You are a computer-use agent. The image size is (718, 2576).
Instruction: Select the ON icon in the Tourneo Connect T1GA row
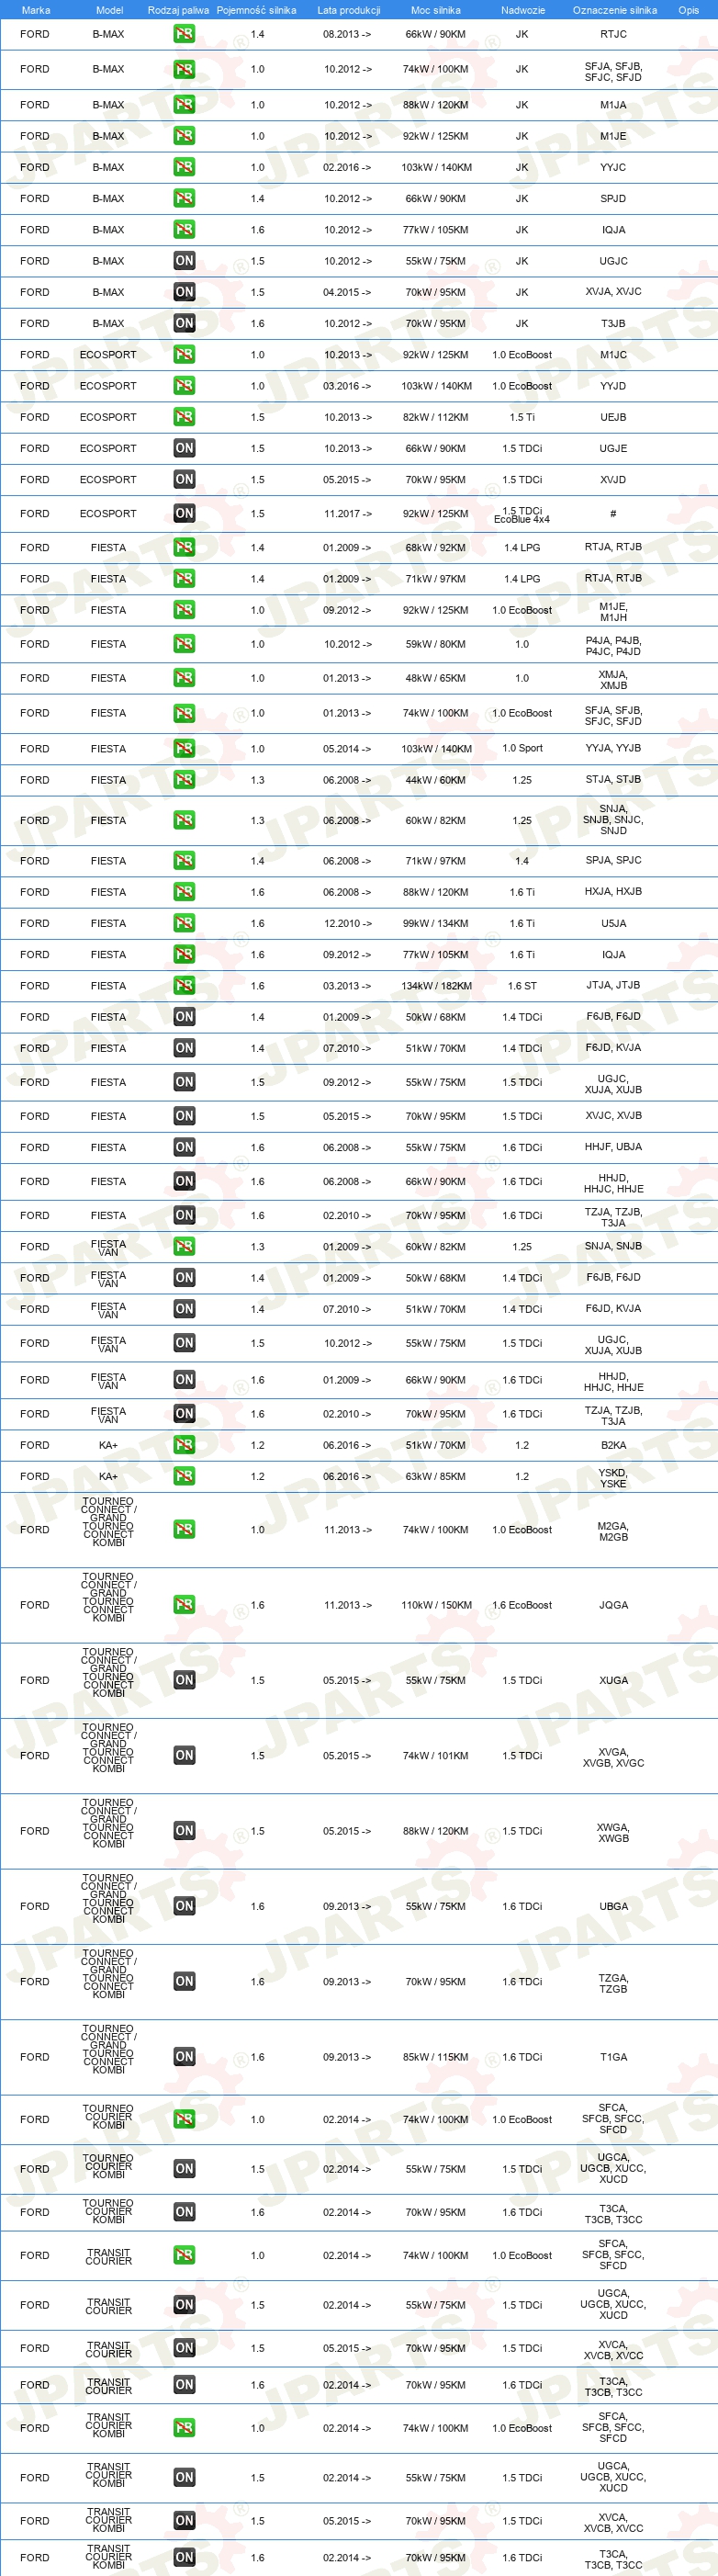[x=184, y=2057]
